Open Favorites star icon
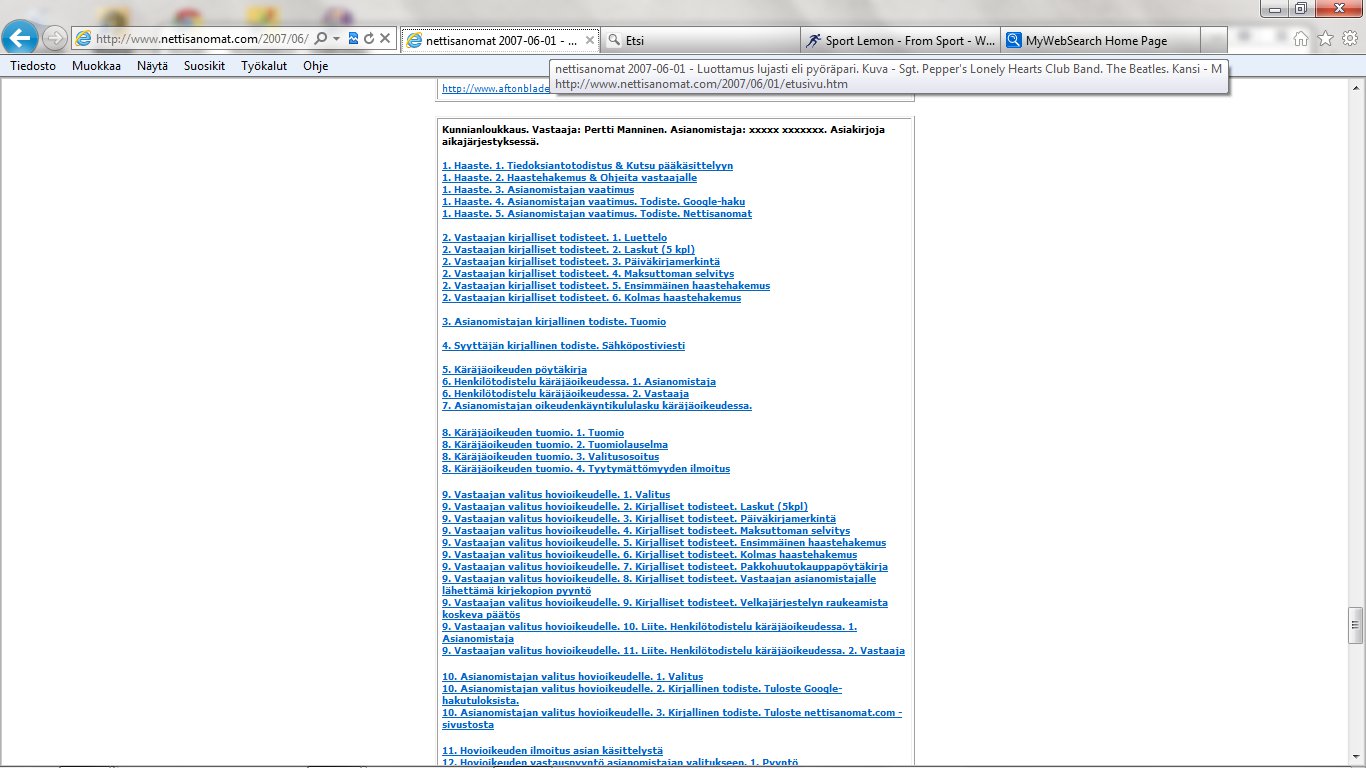 point(1326,39)
